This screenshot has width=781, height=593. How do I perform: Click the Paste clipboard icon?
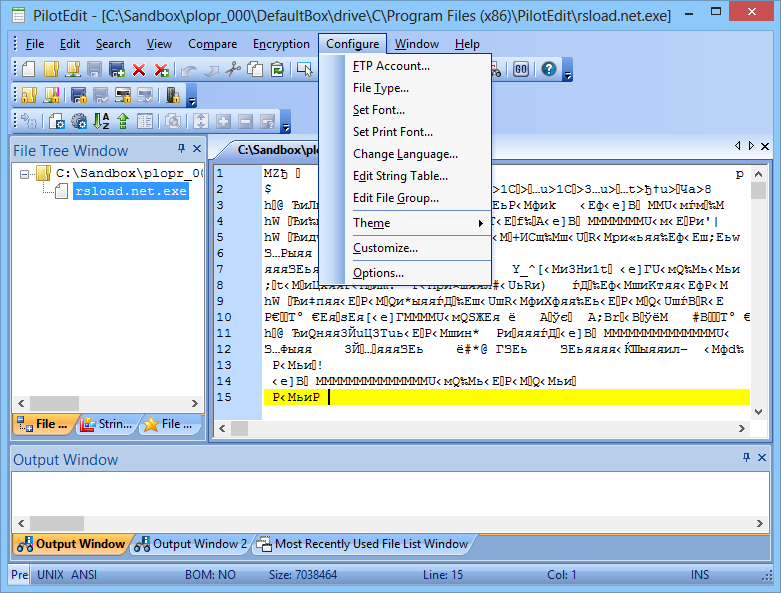[x=277, y=69]
